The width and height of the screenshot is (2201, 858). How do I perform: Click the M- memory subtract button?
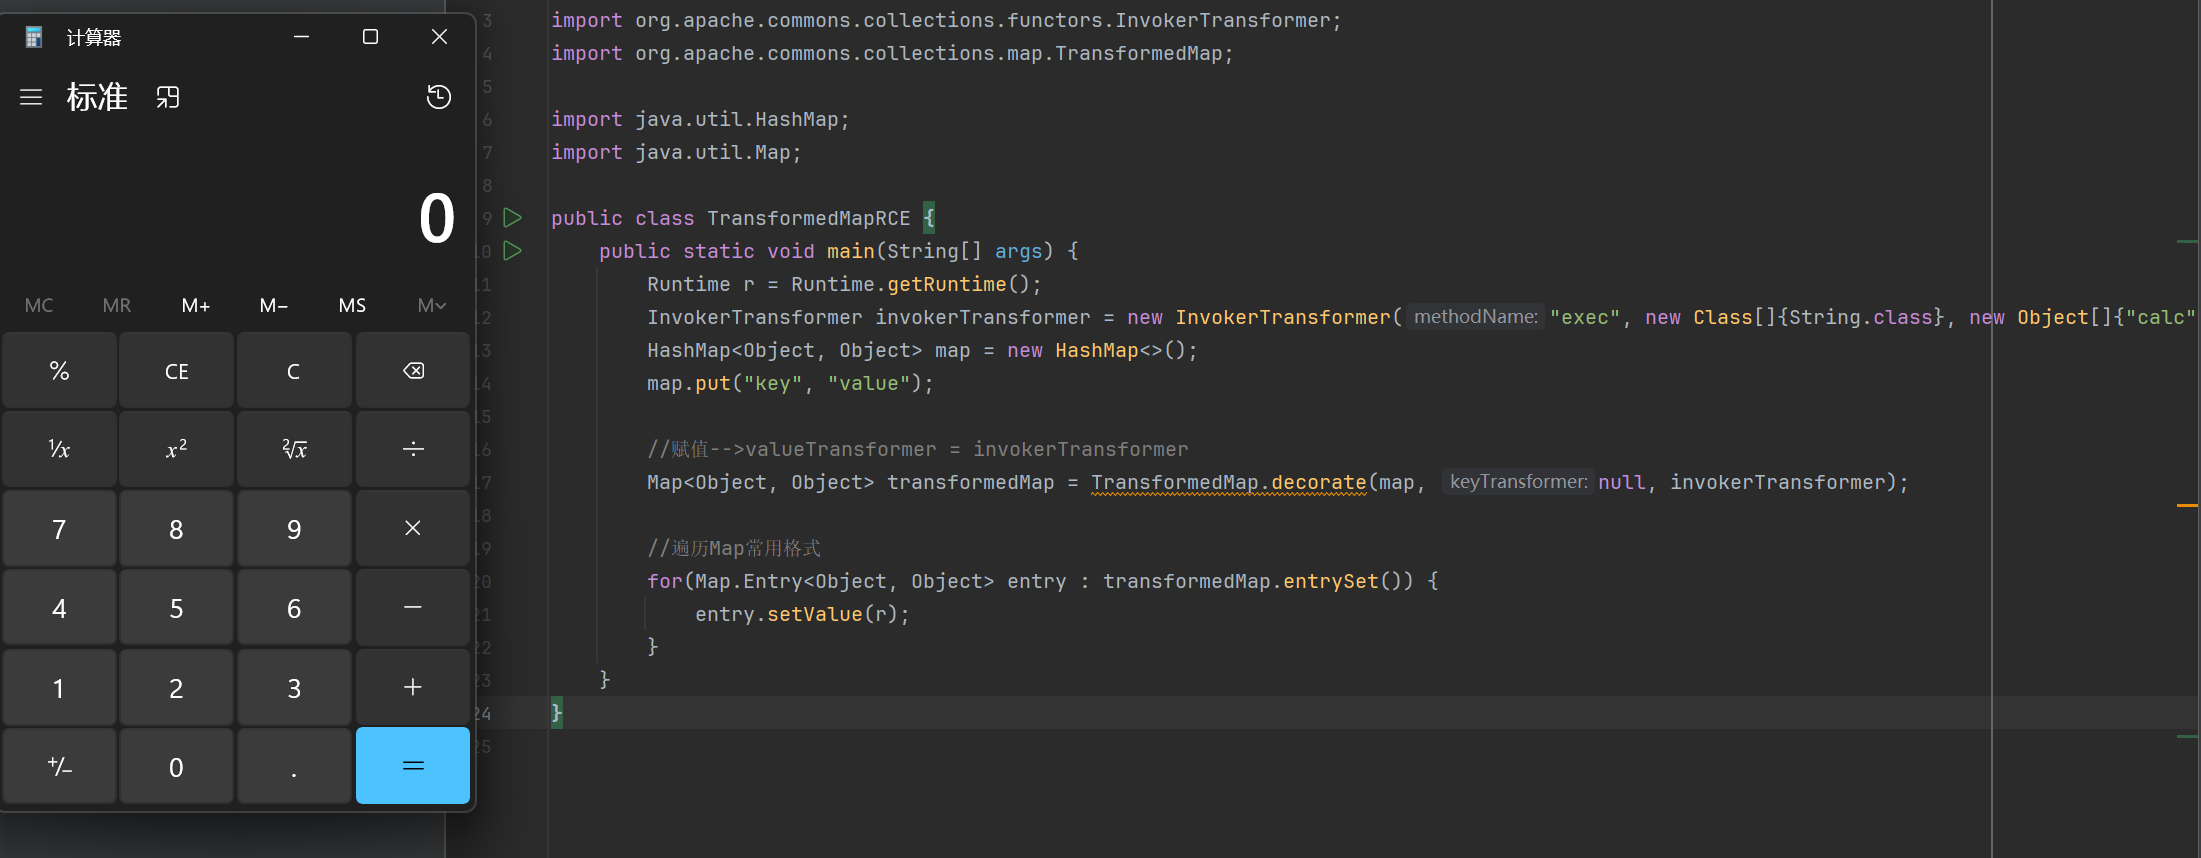click(x=274, y=305)
